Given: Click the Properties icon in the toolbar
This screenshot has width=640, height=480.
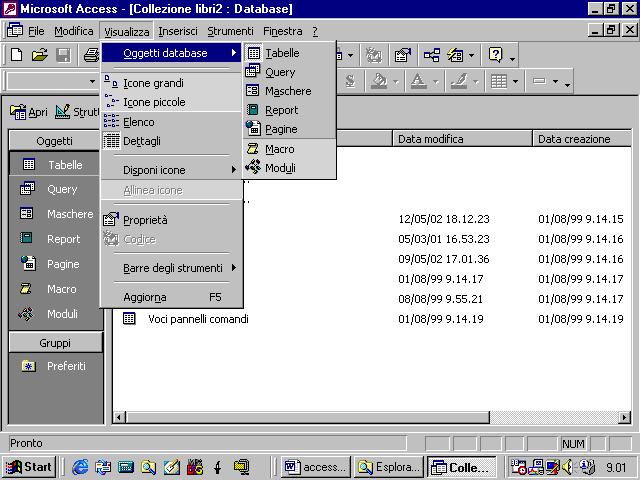Looking at the screenshot, I should point(402,55).
